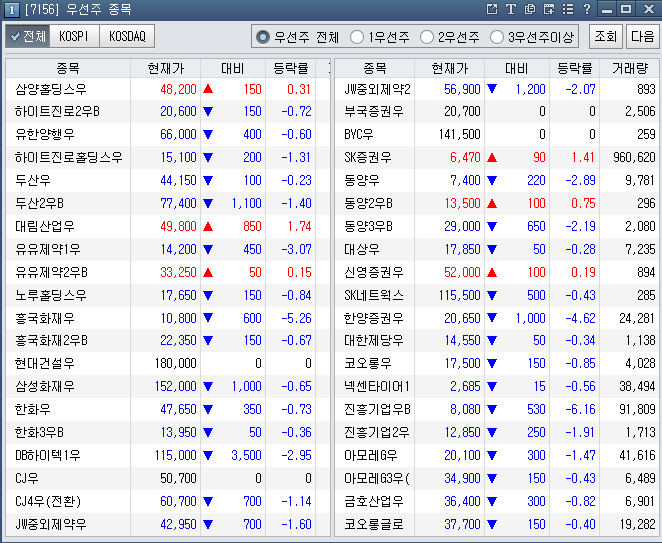The height and width of the screenshot is (543, 662).
Task: Click the 금호산업우 stock name
Action: coord(374,501)
